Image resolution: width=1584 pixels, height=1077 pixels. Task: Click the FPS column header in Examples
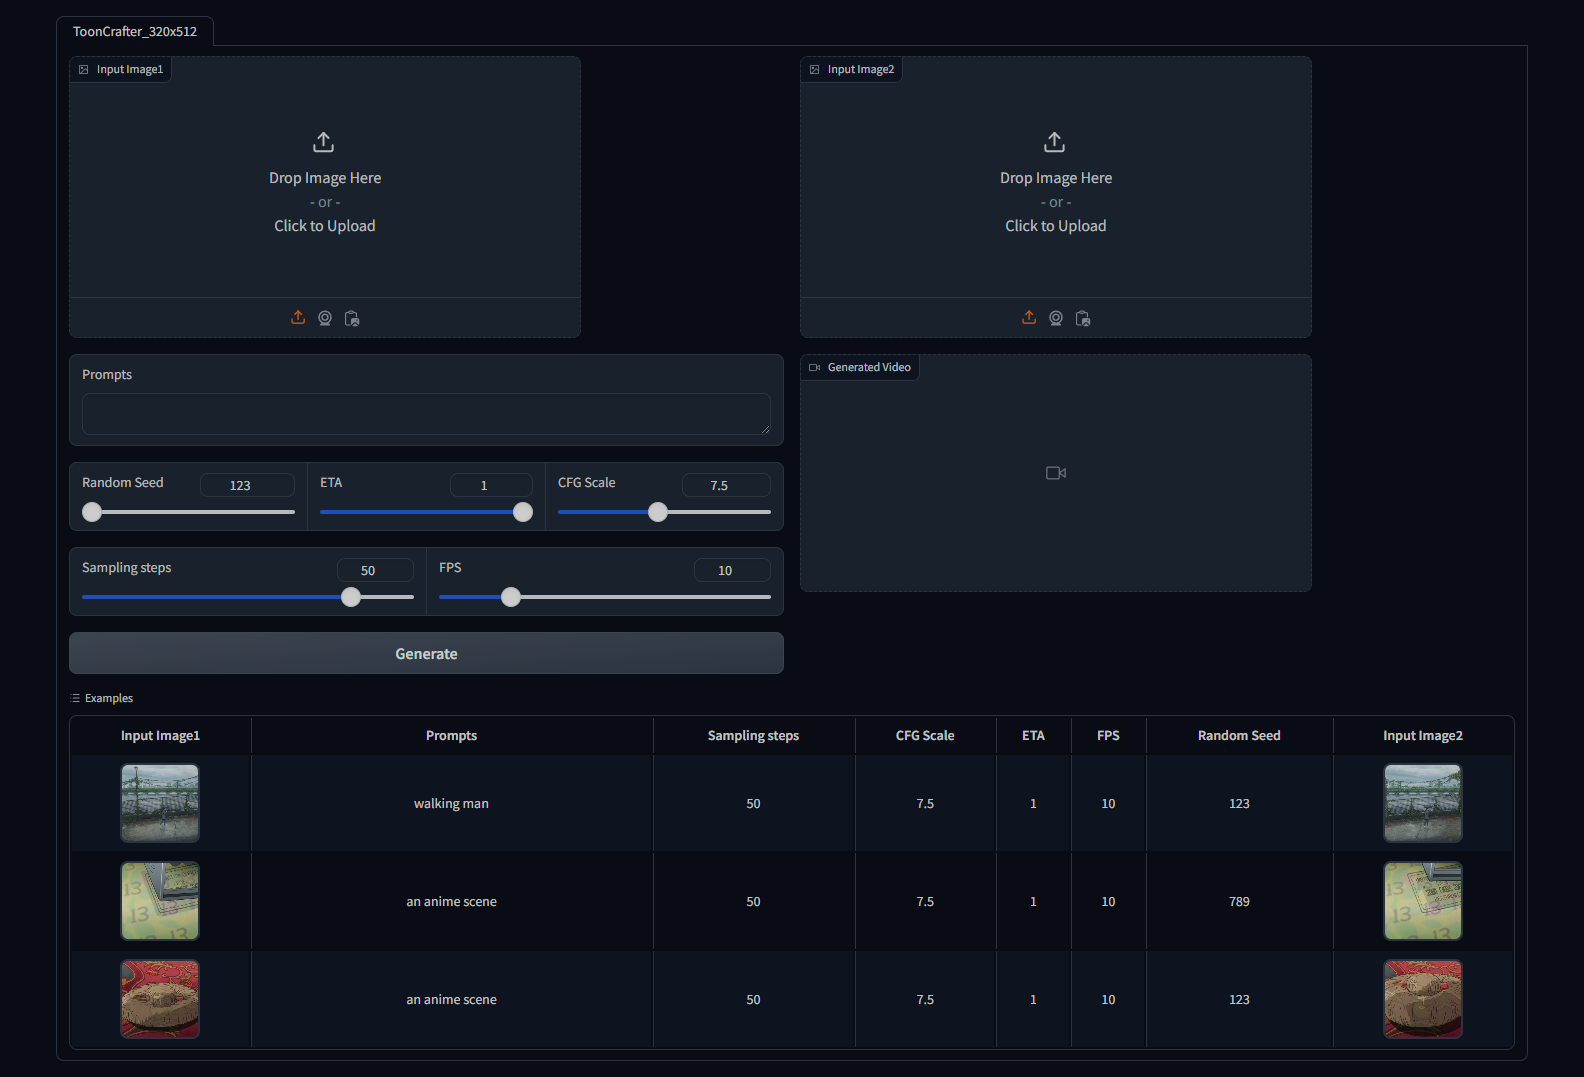pos(1108,735)
